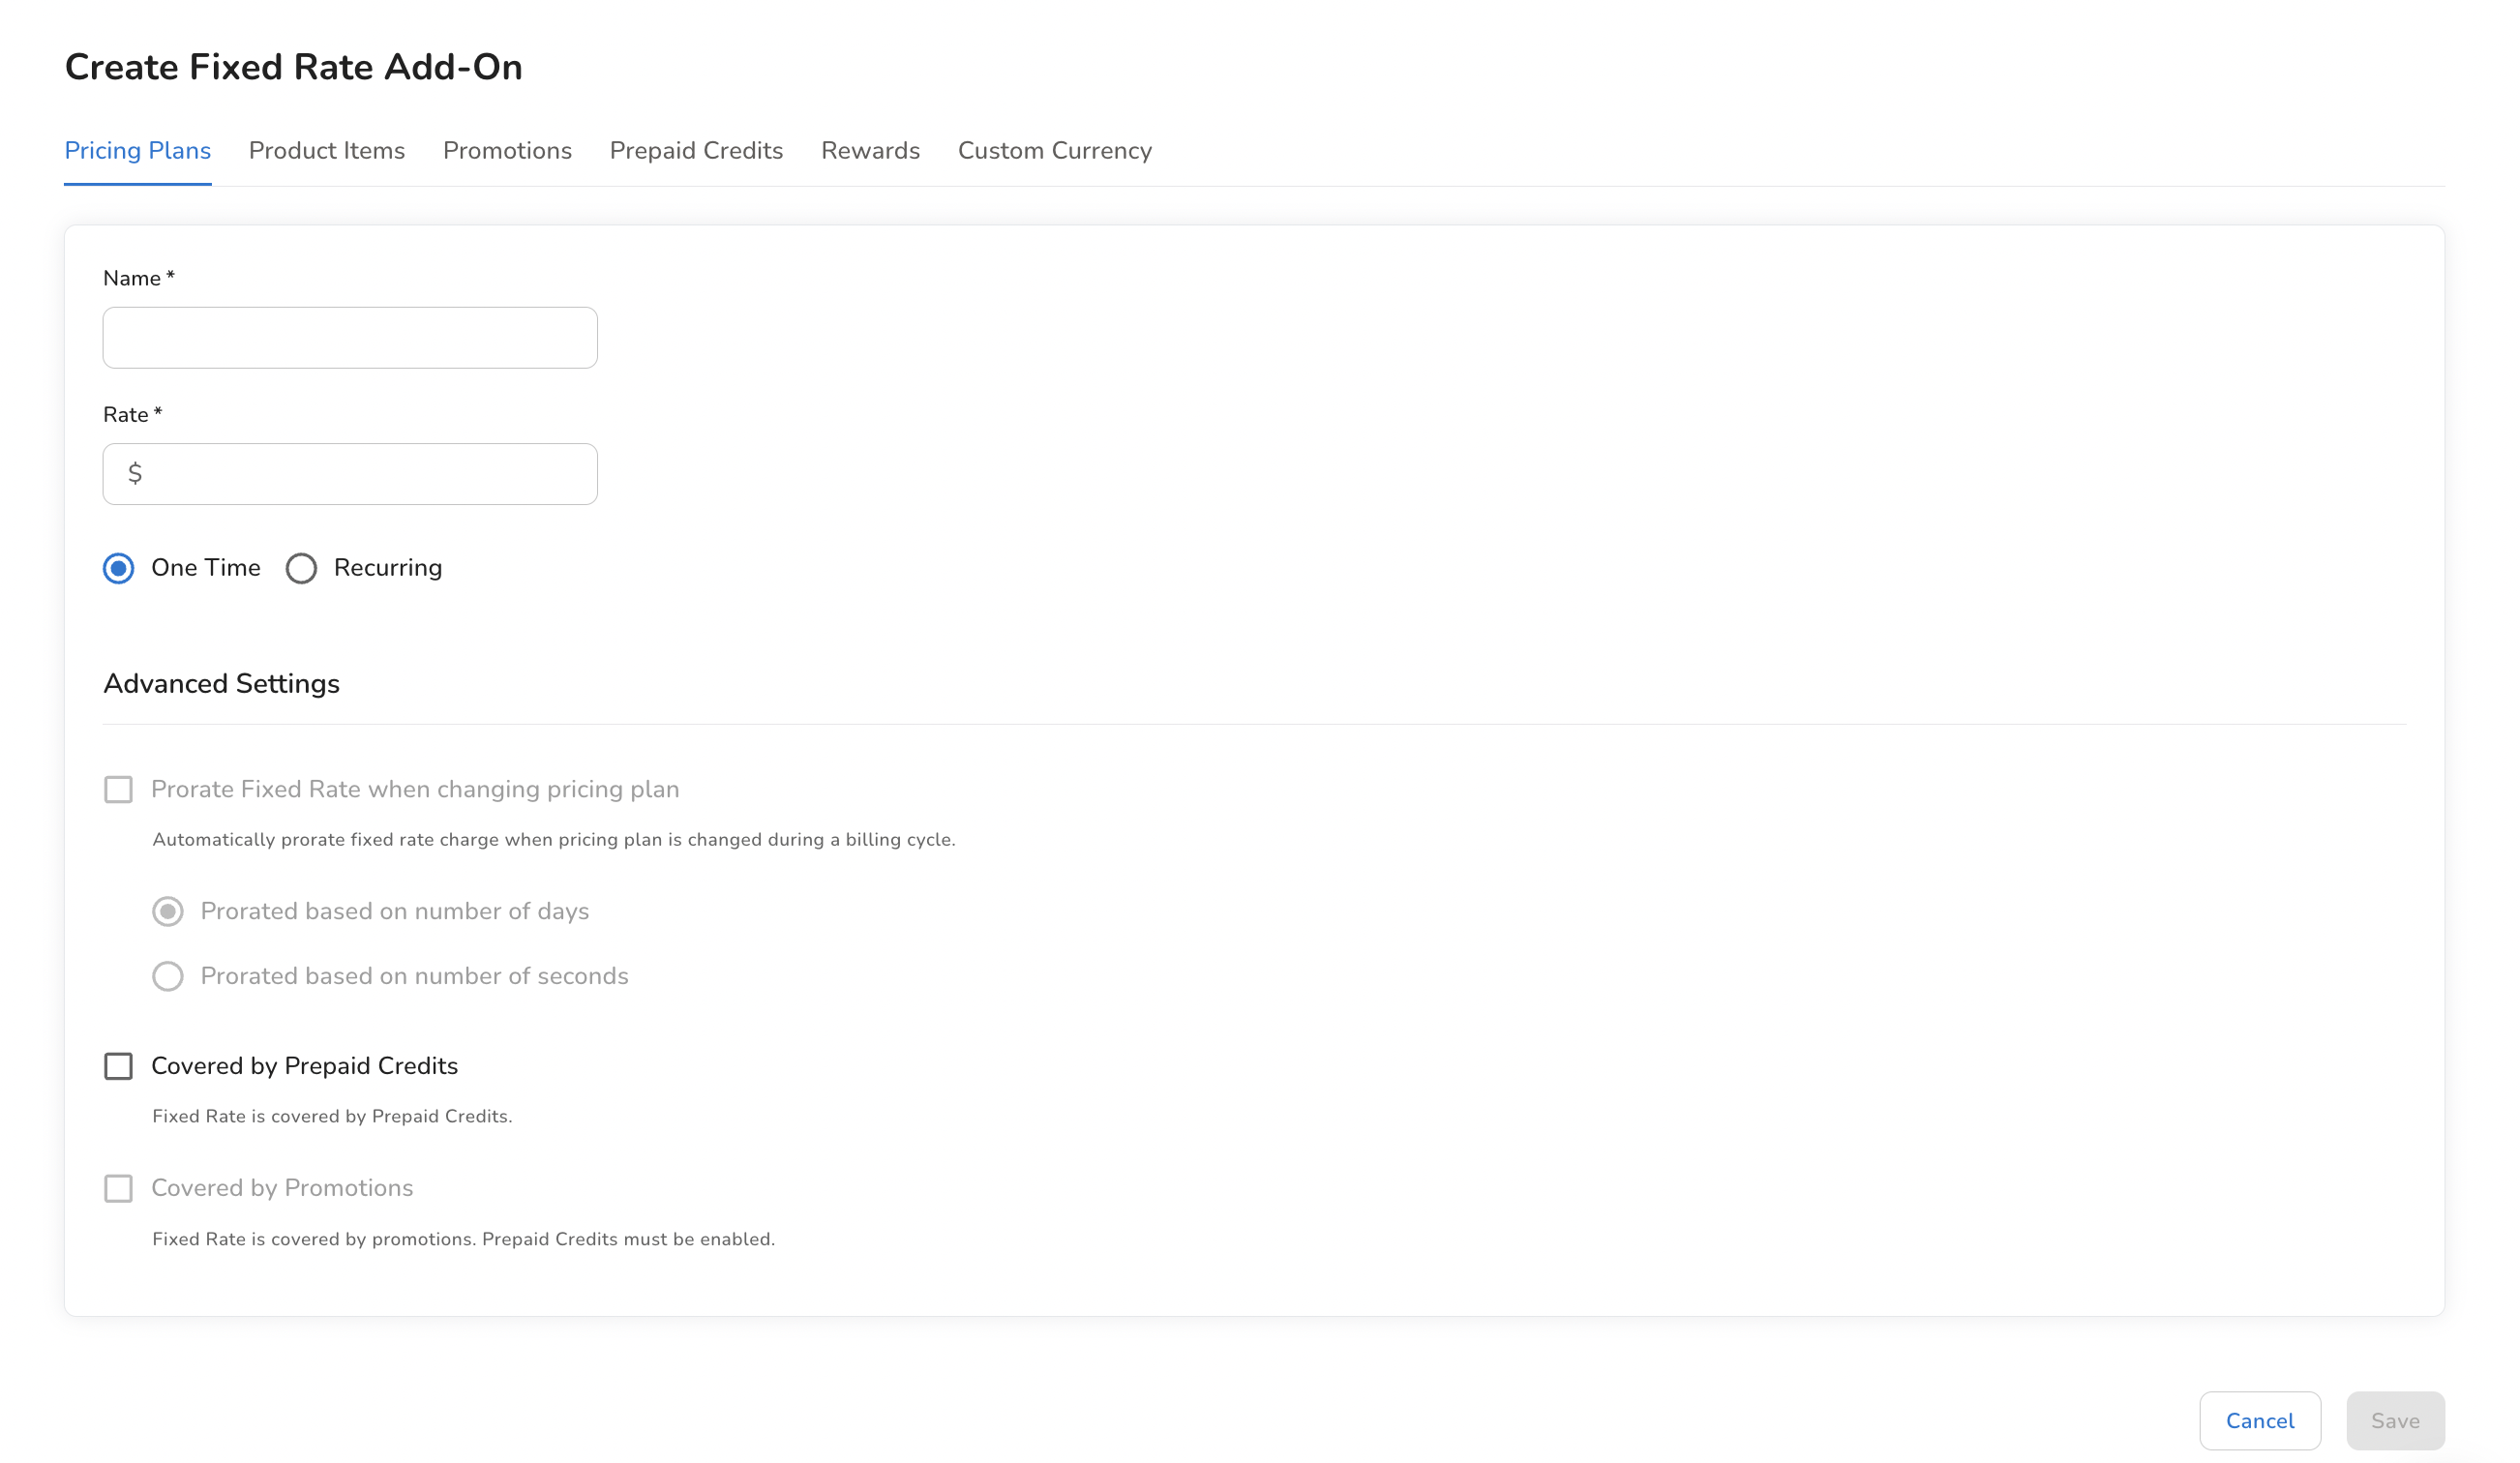
Task: Click the Save button
Action: pos(2395,1420)
